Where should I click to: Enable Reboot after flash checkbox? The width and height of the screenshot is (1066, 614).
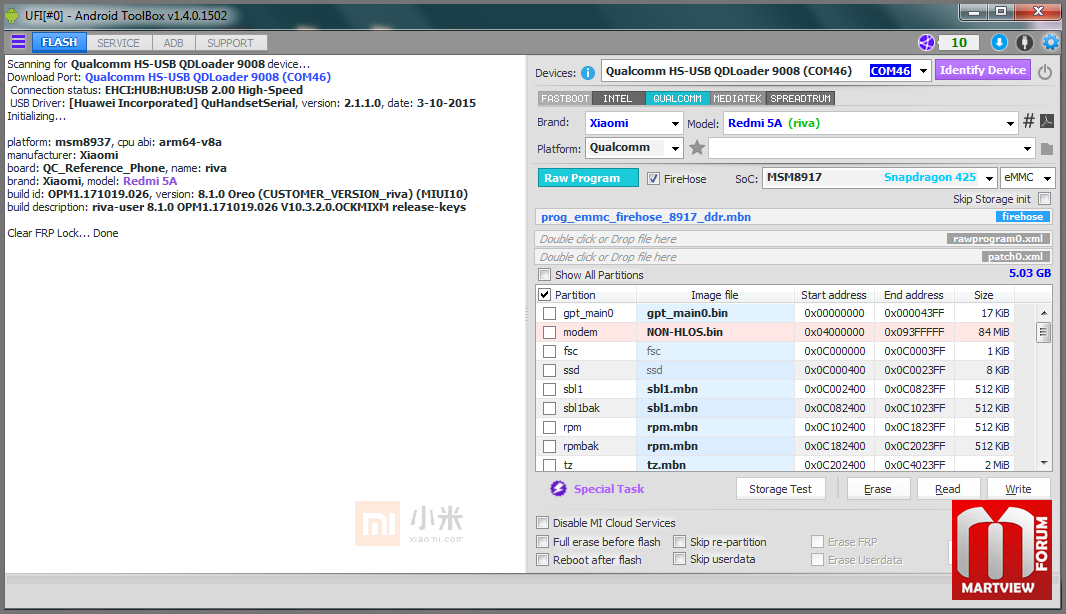[543, 560]
